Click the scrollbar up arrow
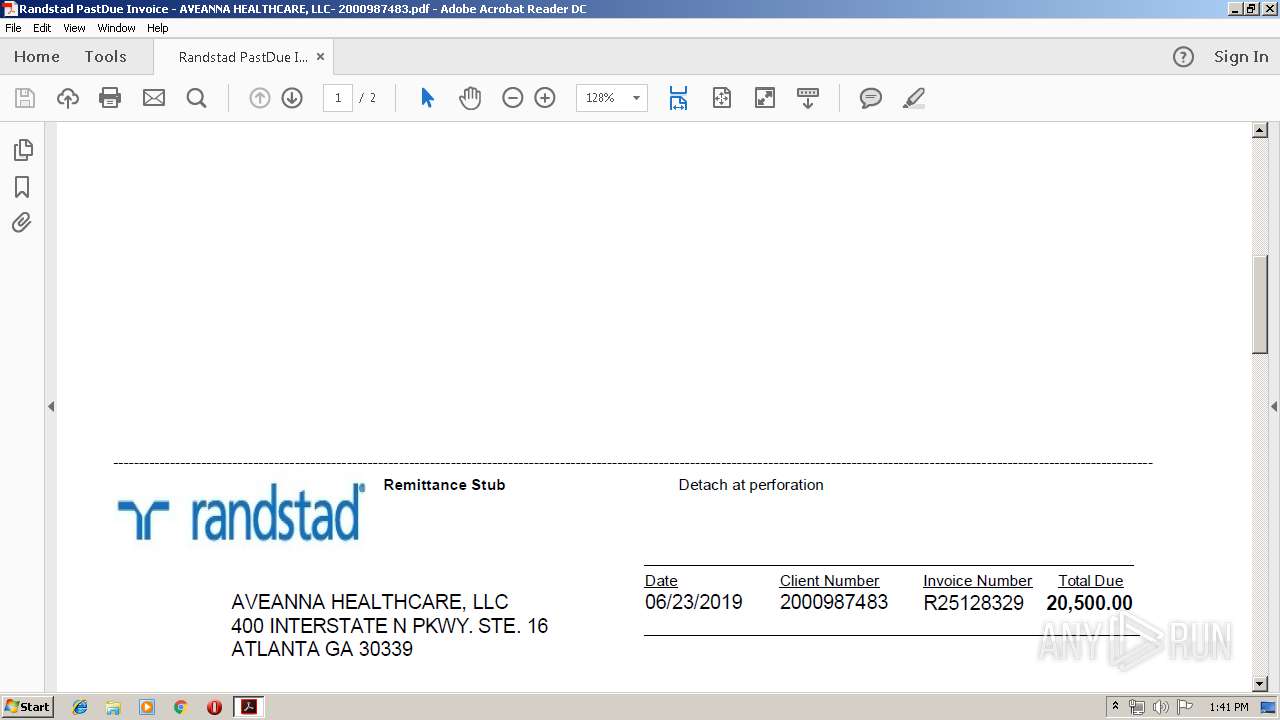This screenshot has height=720, width=1280. [x=1260, y=131]
